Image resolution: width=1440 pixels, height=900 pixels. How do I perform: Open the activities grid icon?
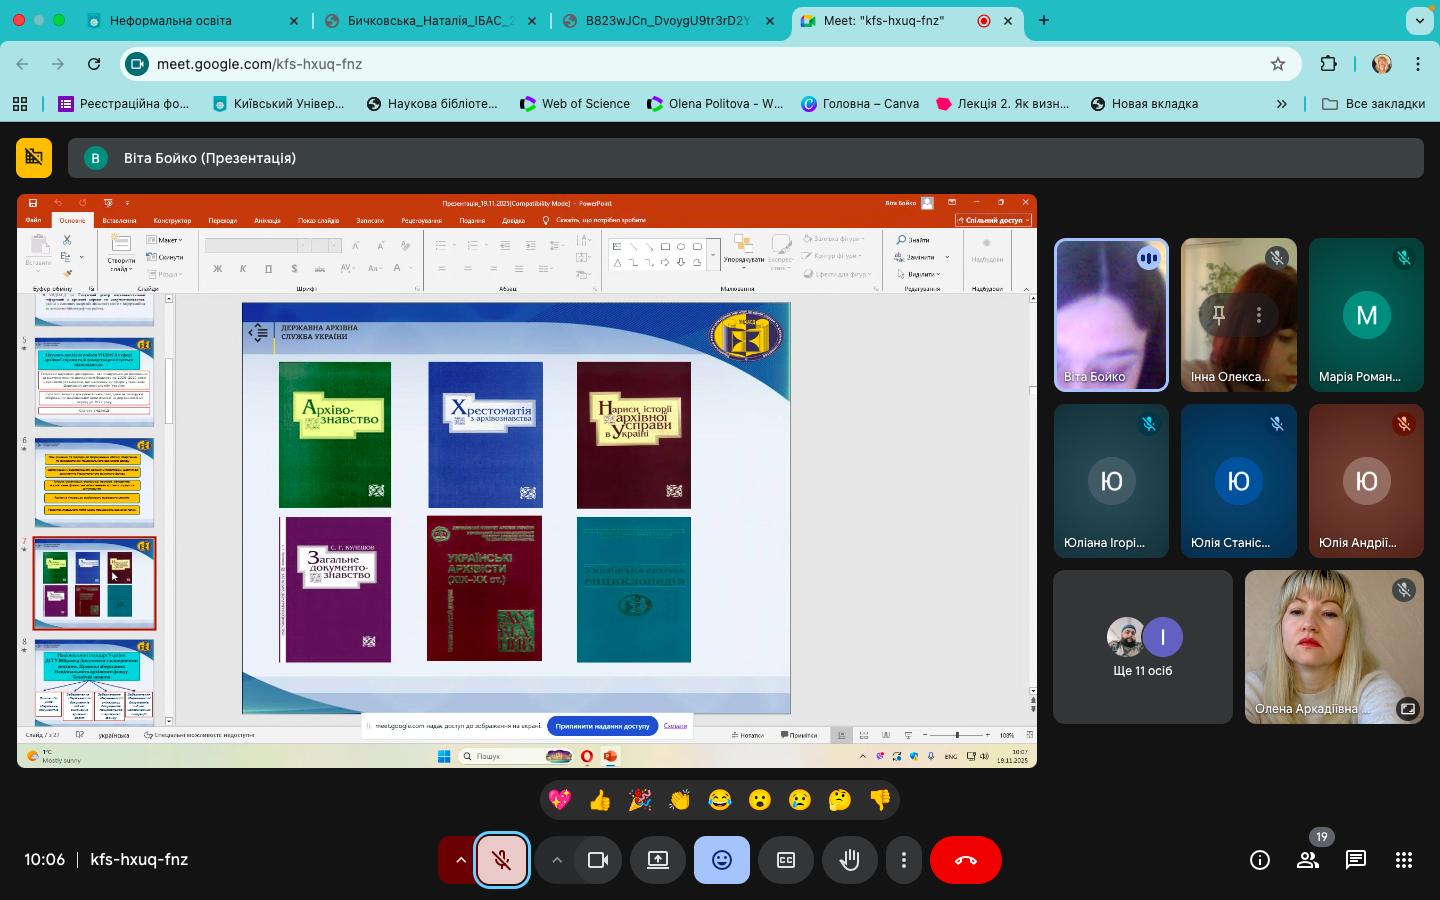click(1404, 860)
